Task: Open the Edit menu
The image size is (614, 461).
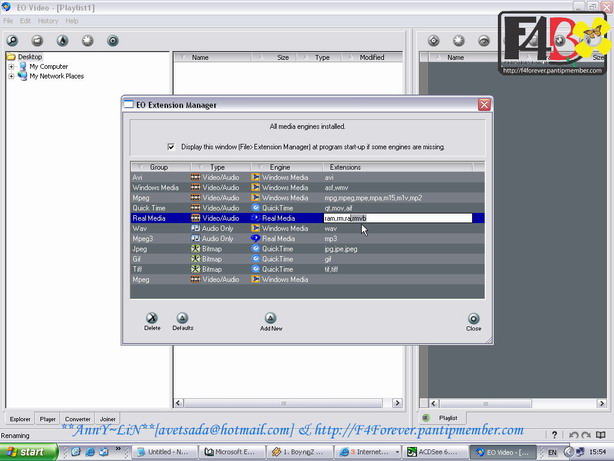Action: 25,21
